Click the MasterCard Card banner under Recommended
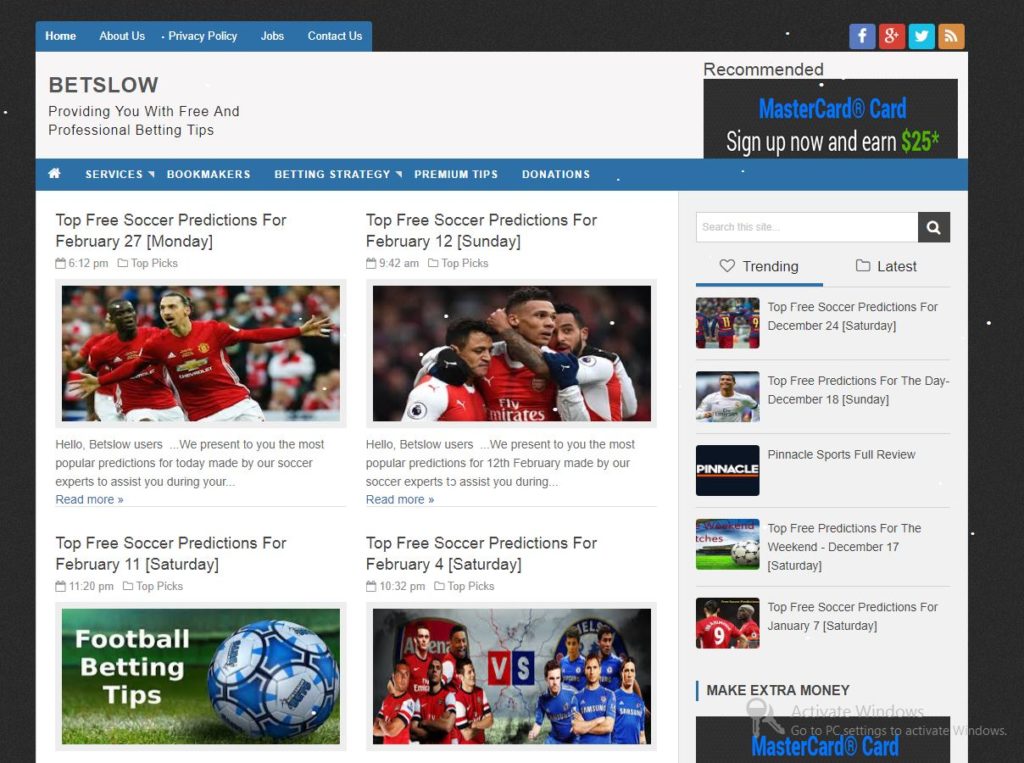 [831, 119]
